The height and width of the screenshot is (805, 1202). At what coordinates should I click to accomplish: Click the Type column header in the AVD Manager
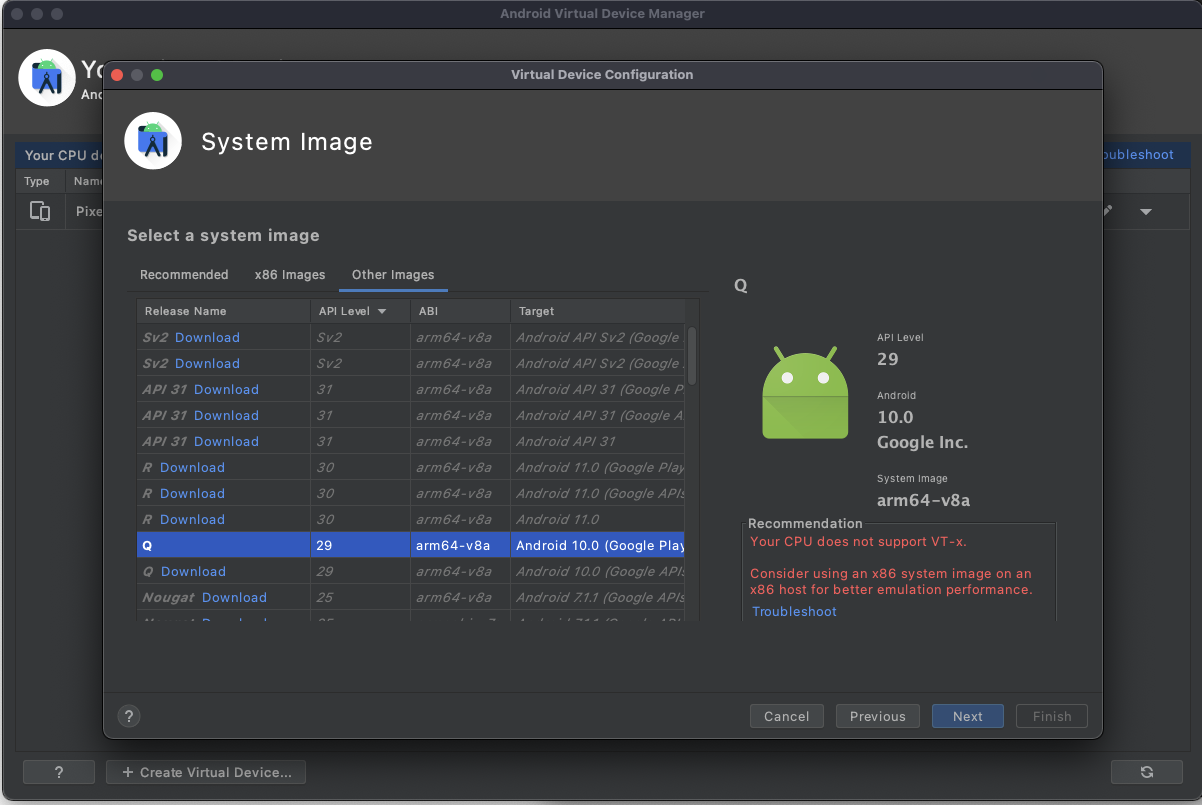[x=37, y=181]
